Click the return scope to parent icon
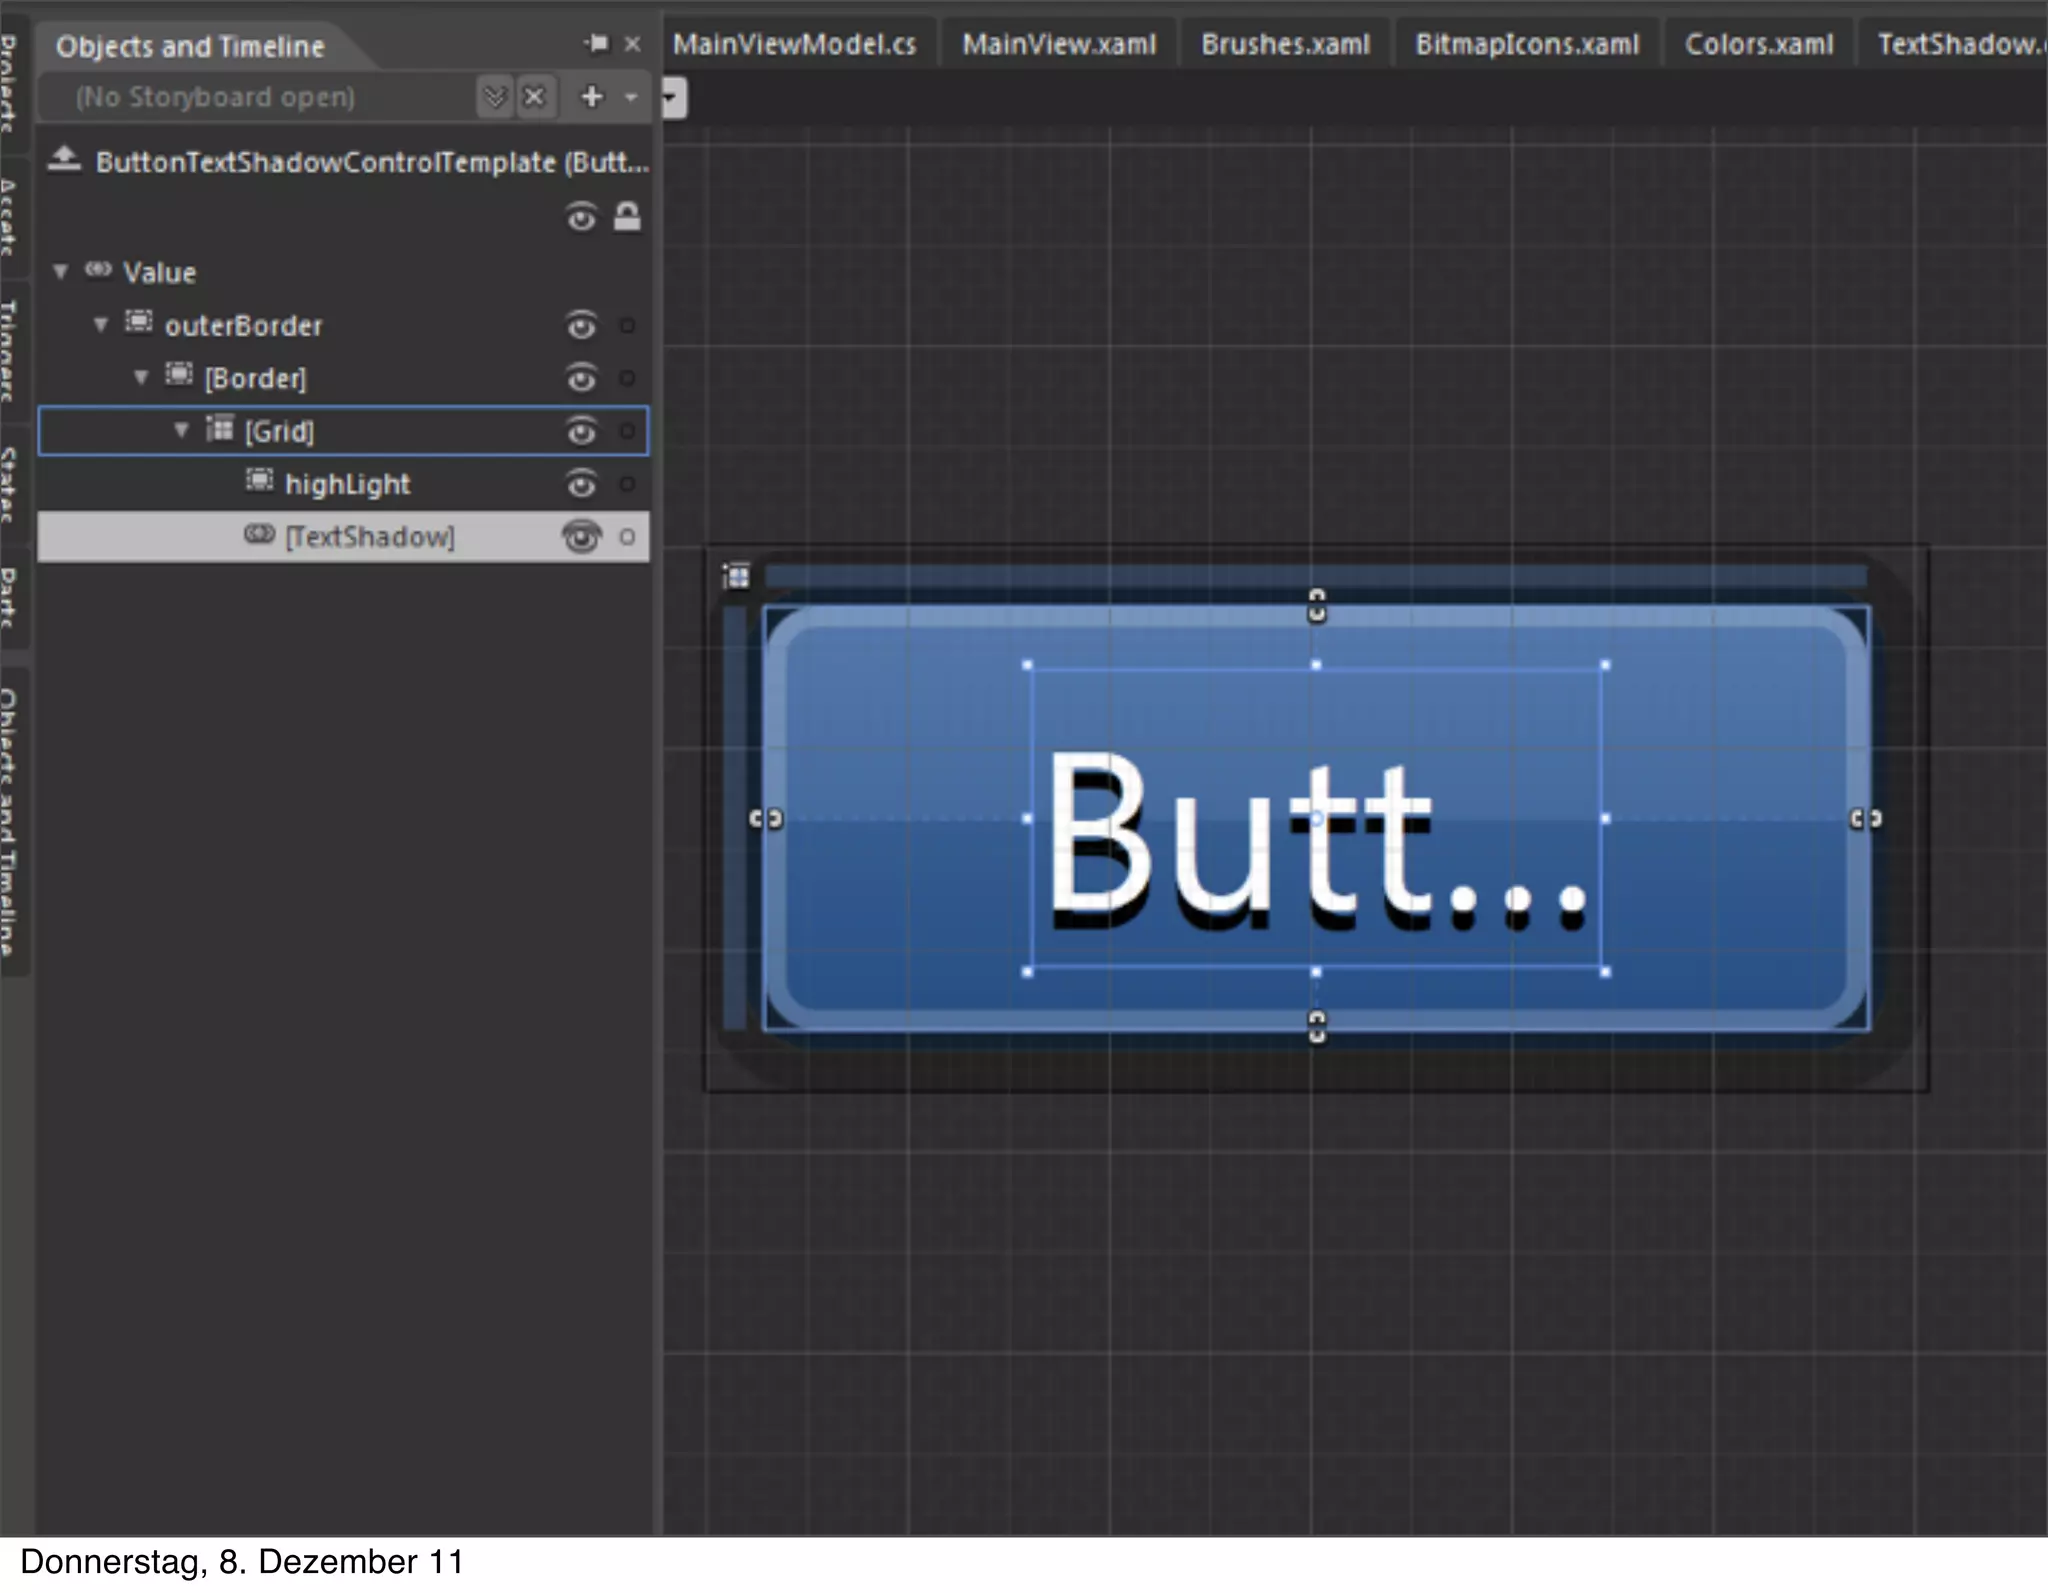2048x1593 pixels. pyautogui.click(x=64, y=160)
